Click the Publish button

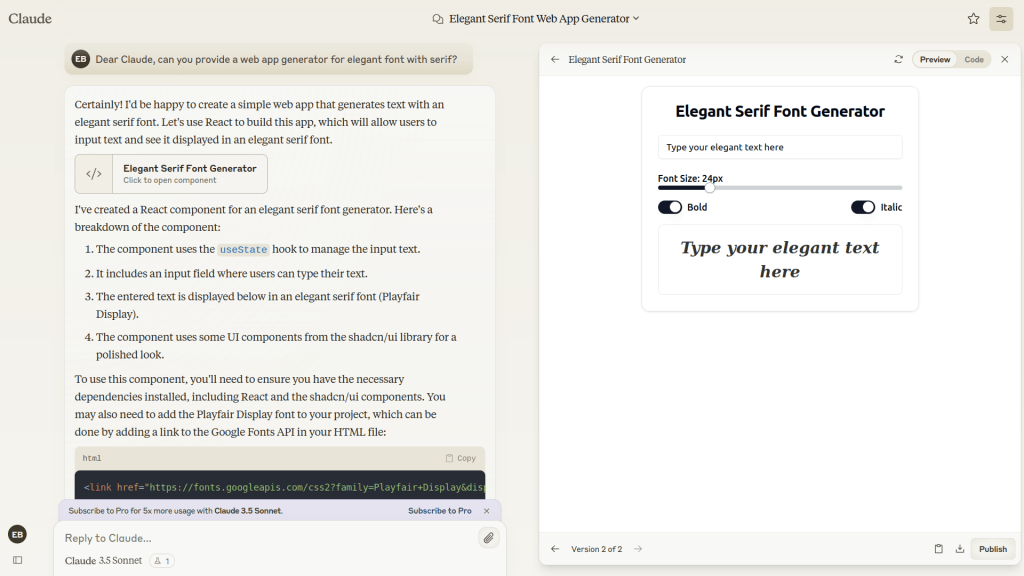click(x=992, y=549)
